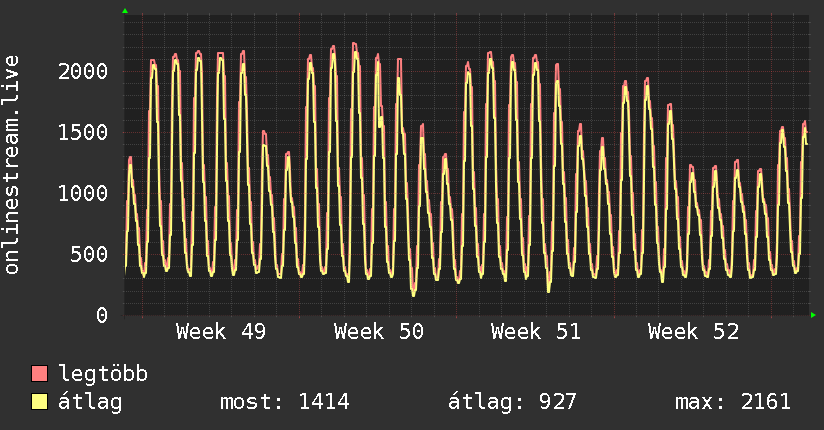
Task: Click the 1000 y-axis tick label
Action: [83, 193]
